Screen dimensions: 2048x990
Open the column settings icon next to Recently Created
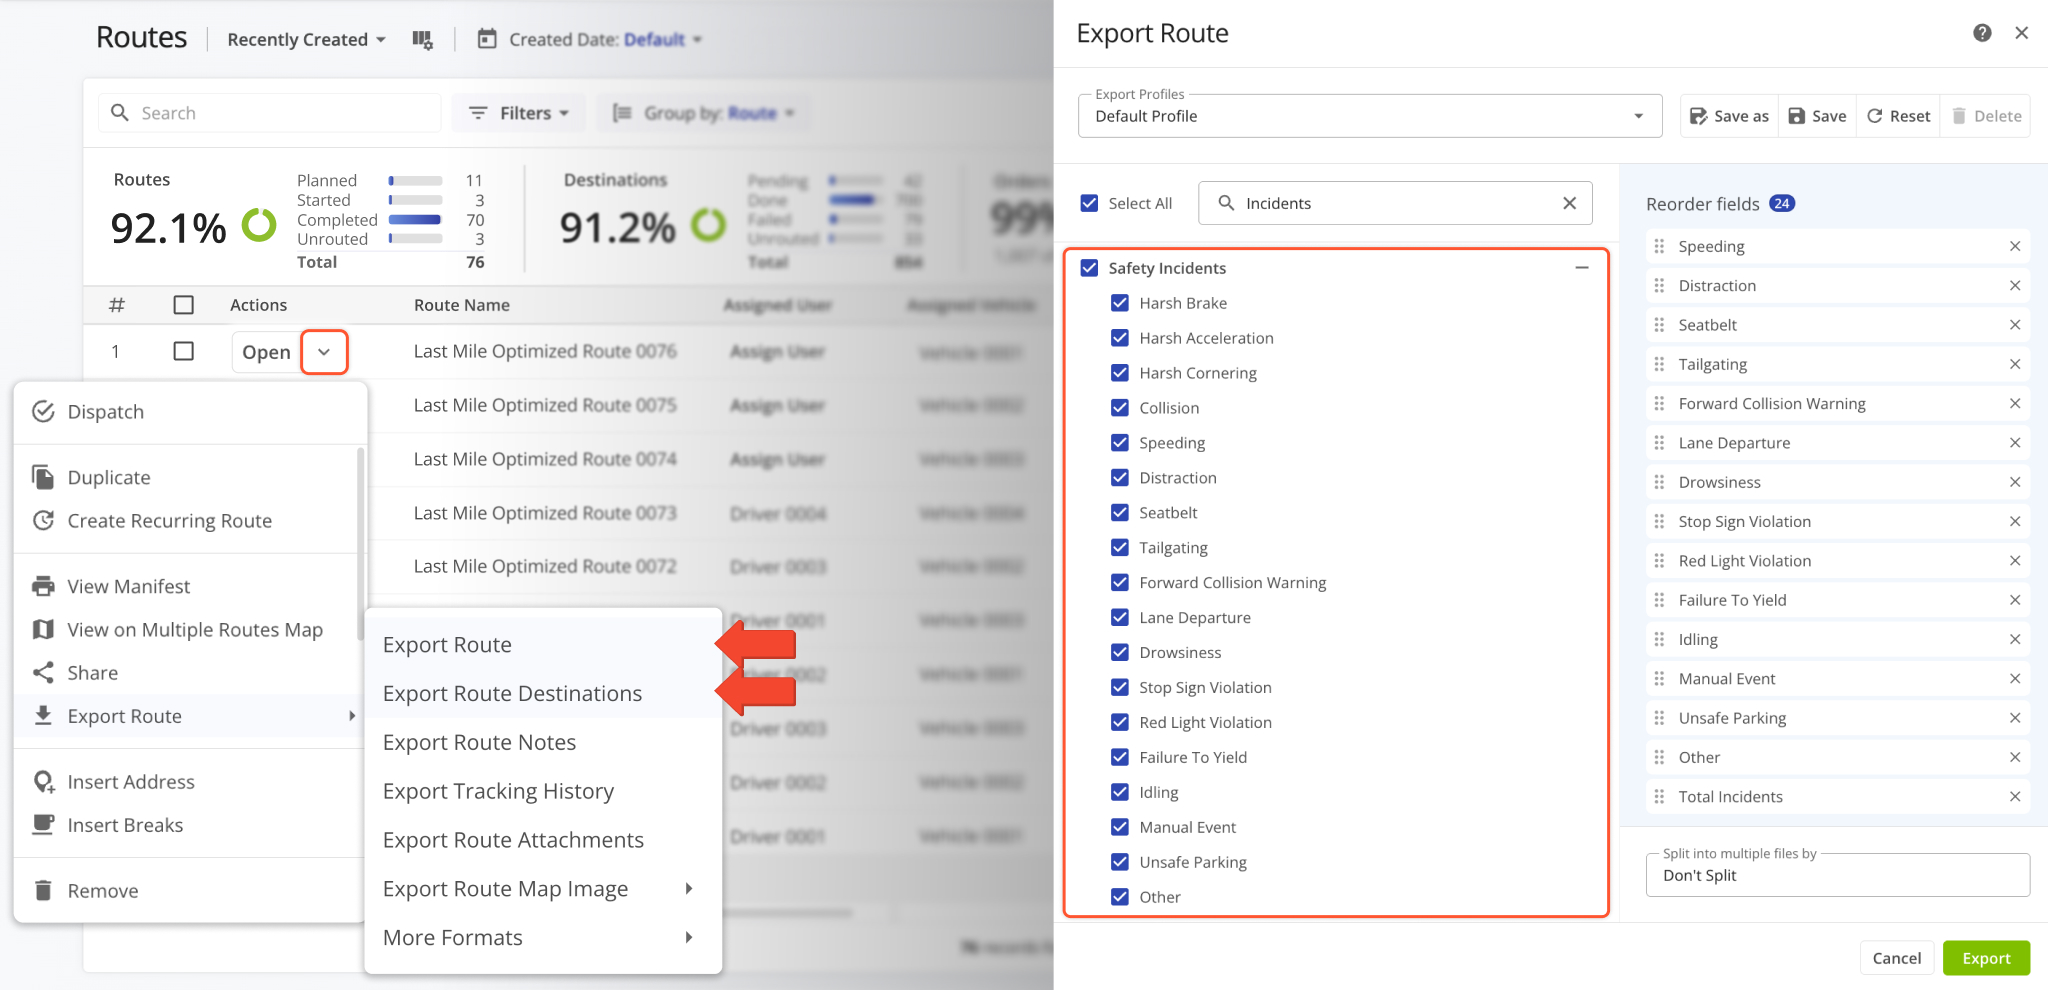pyautogui.click(x=422, y=40)
